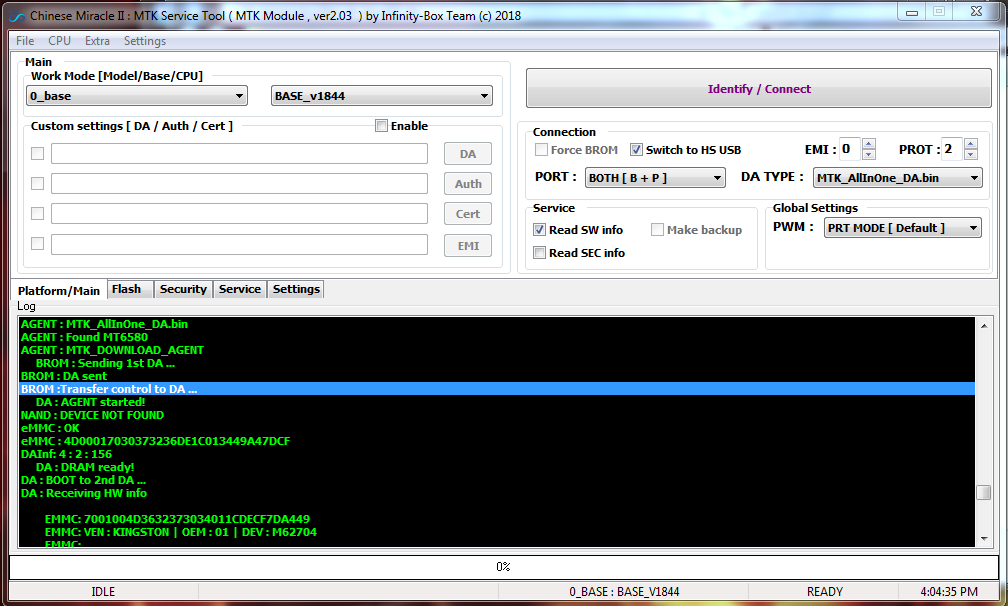
Task: Click the IDLE status bar entry
Action: tap(103, 592)
